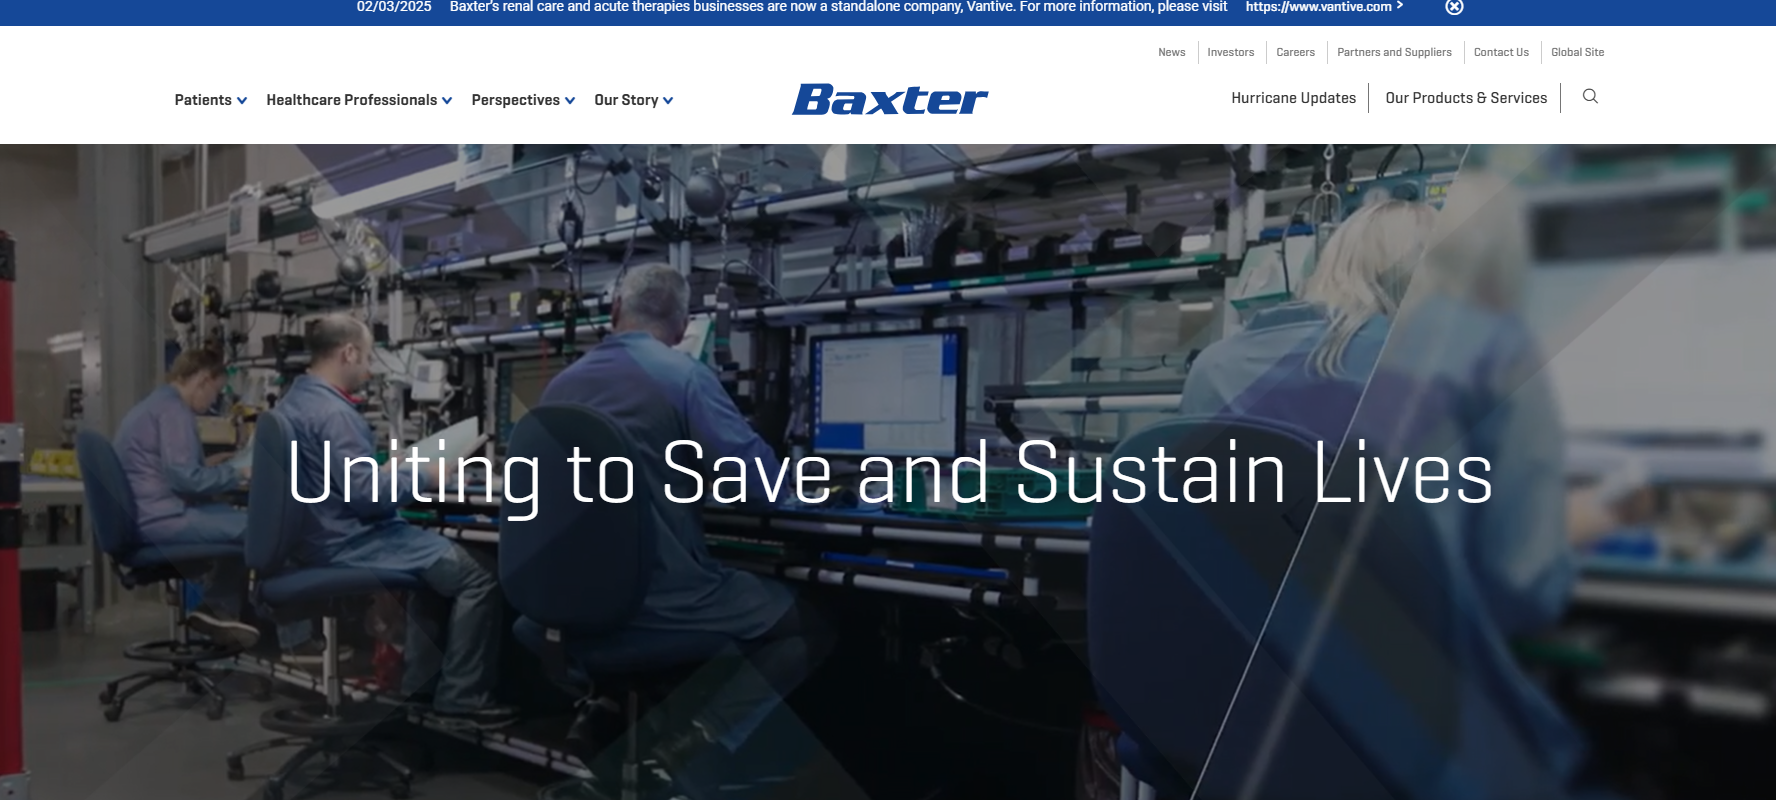This screenshot has height=800, width=1776.
Task: Visit the News page
Action: tap(1171, 52)
